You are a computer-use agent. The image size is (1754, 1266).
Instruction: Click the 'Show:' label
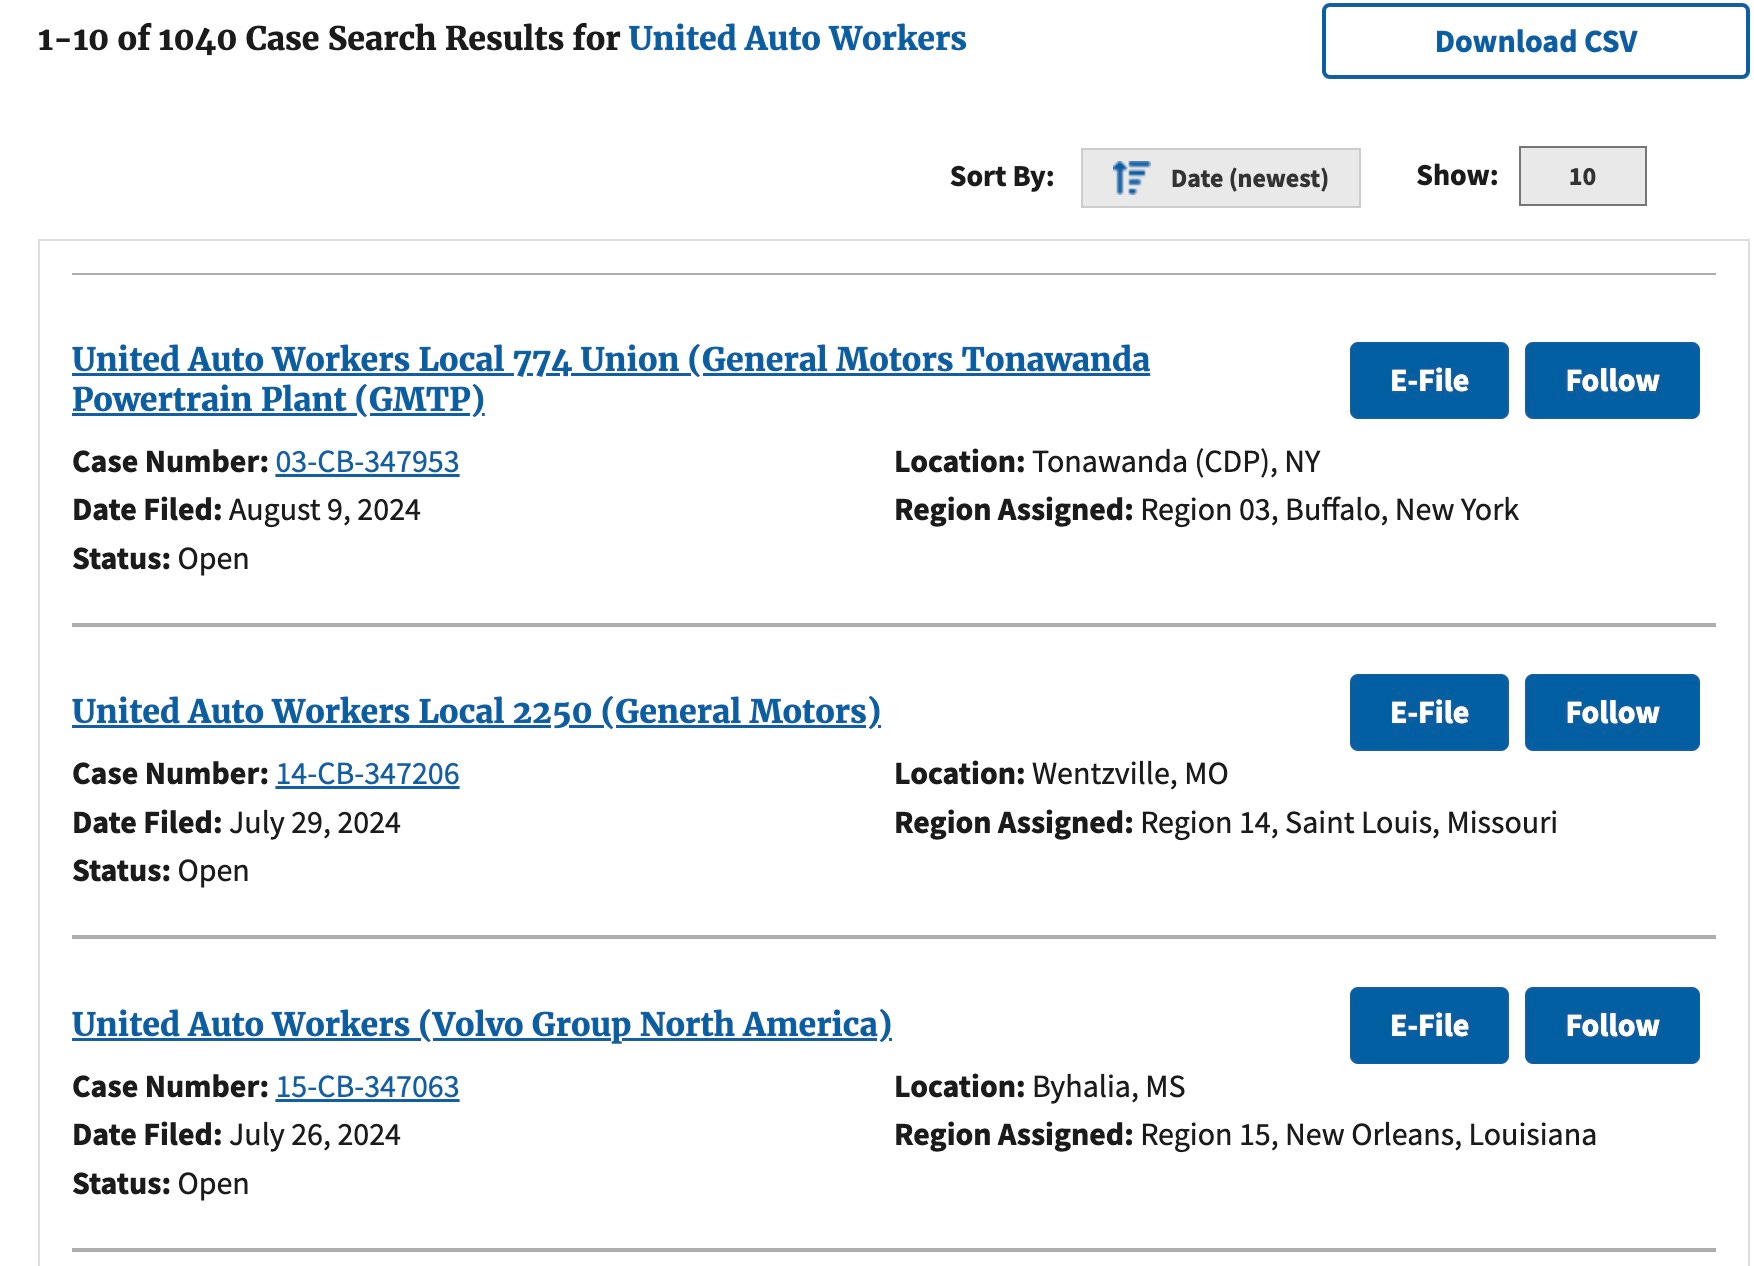click(1457, 176)
